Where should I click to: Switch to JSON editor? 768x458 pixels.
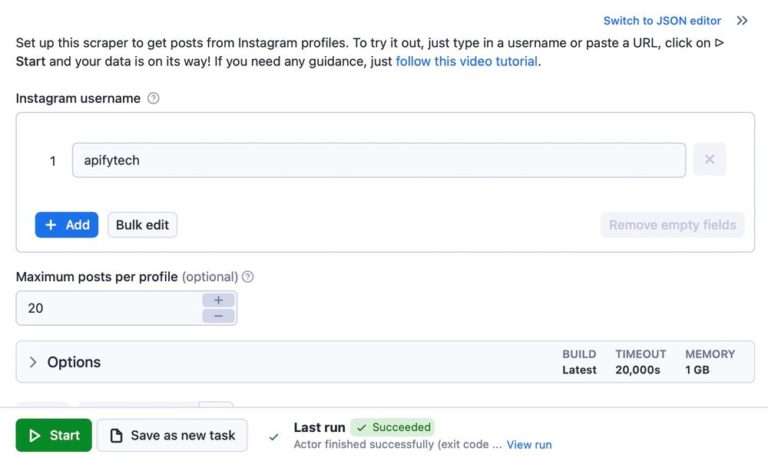point(662,20)
